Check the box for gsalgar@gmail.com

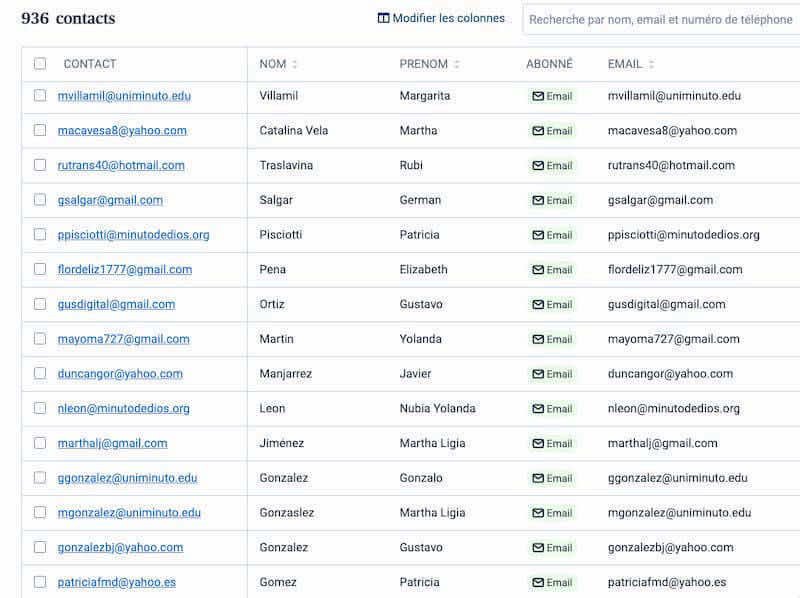pyautogui.click(x=40, y=200)
